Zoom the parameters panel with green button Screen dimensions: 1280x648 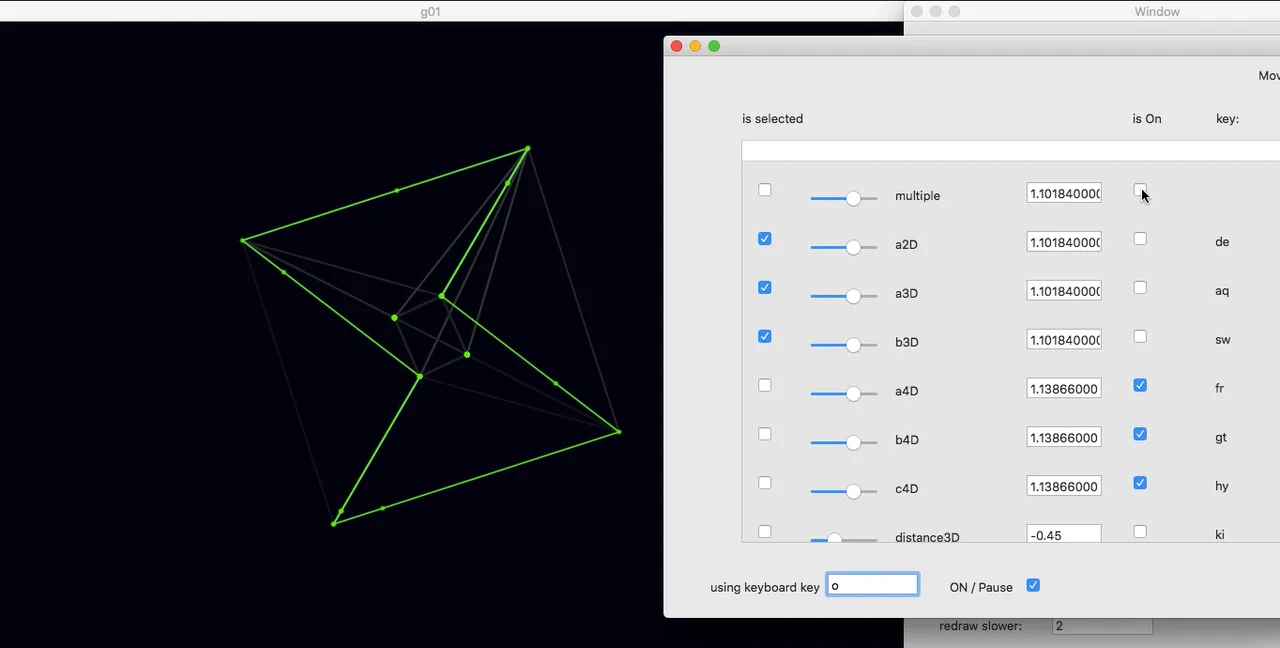714,46
